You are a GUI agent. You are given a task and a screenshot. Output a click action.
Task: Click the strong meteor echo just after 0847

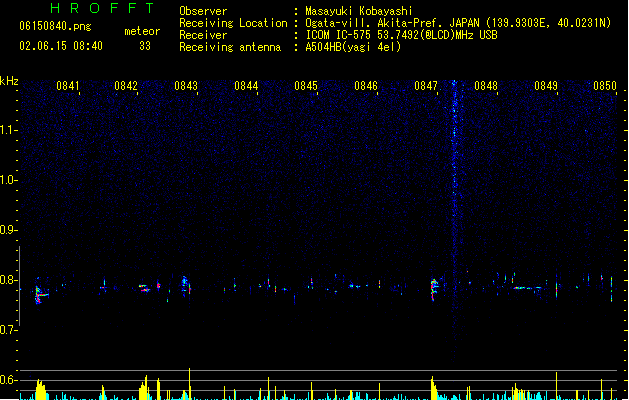pos(434,289)
